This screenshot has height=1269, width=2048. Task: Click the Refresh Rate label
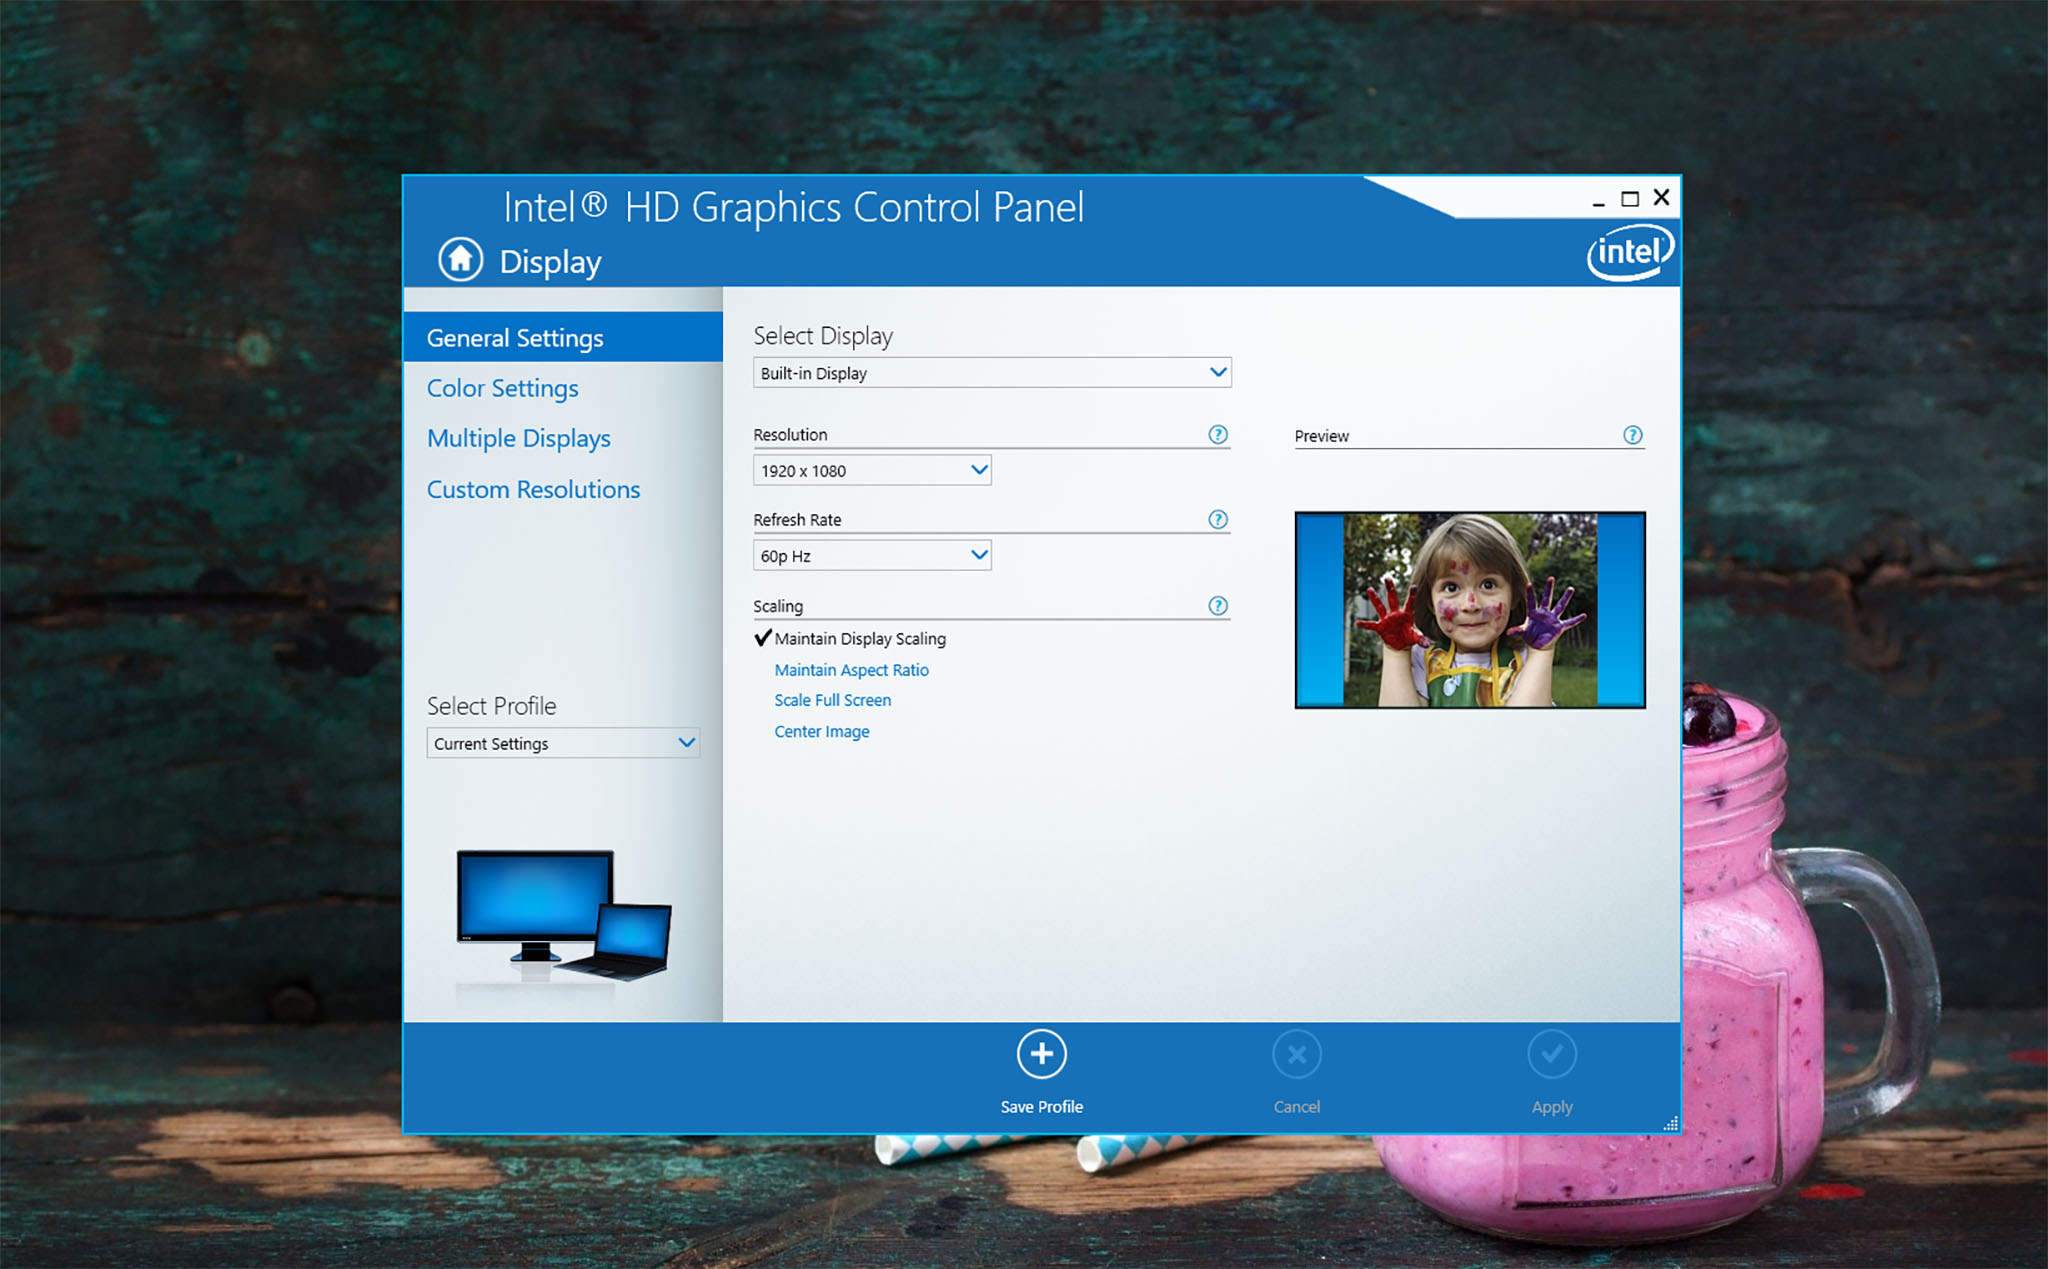797,519
